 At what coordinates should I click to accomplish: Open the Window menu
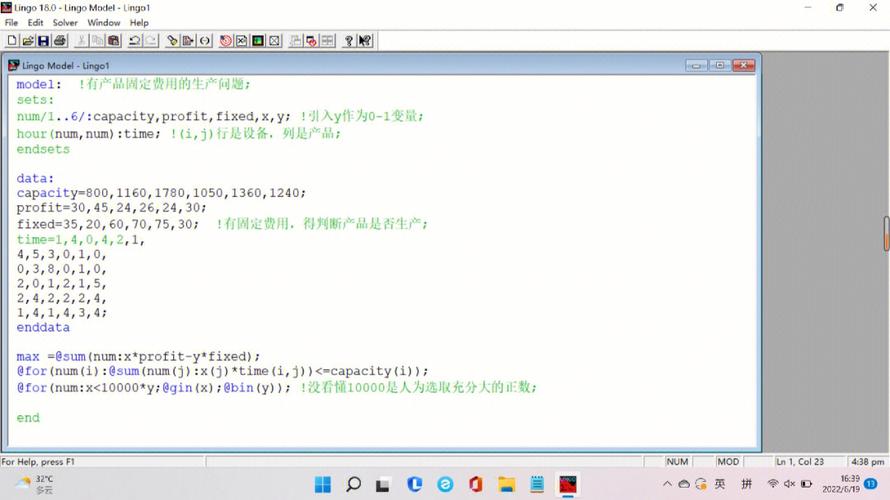[103, 22]
